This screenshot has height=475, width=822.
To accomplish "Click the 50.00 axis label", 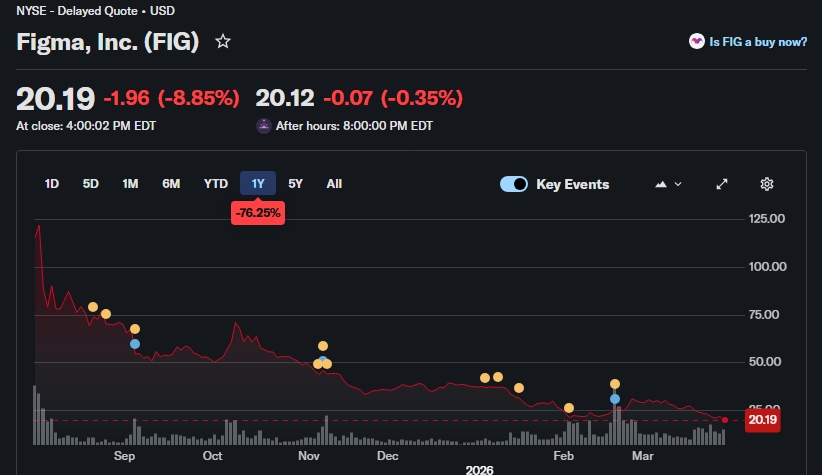I will click(x=765, y=362).
